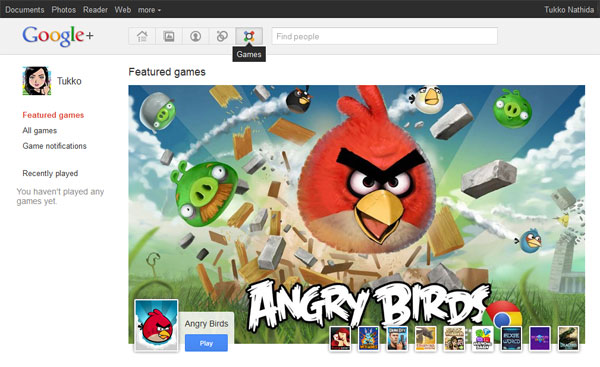Open Photos in the top bar
Image resolution: width=600 pixels, height=367 pixels.
(64, 10)
